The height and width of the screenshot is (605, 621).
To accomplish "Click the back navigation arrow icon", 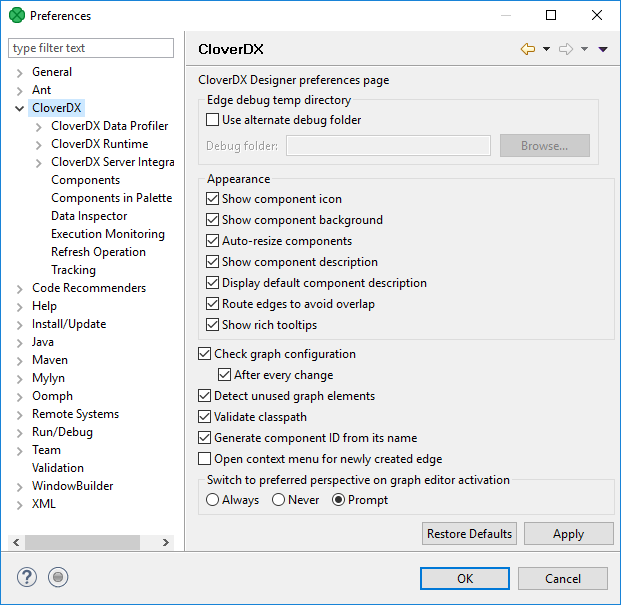I will pyautogui.click(x=528, y=49).
